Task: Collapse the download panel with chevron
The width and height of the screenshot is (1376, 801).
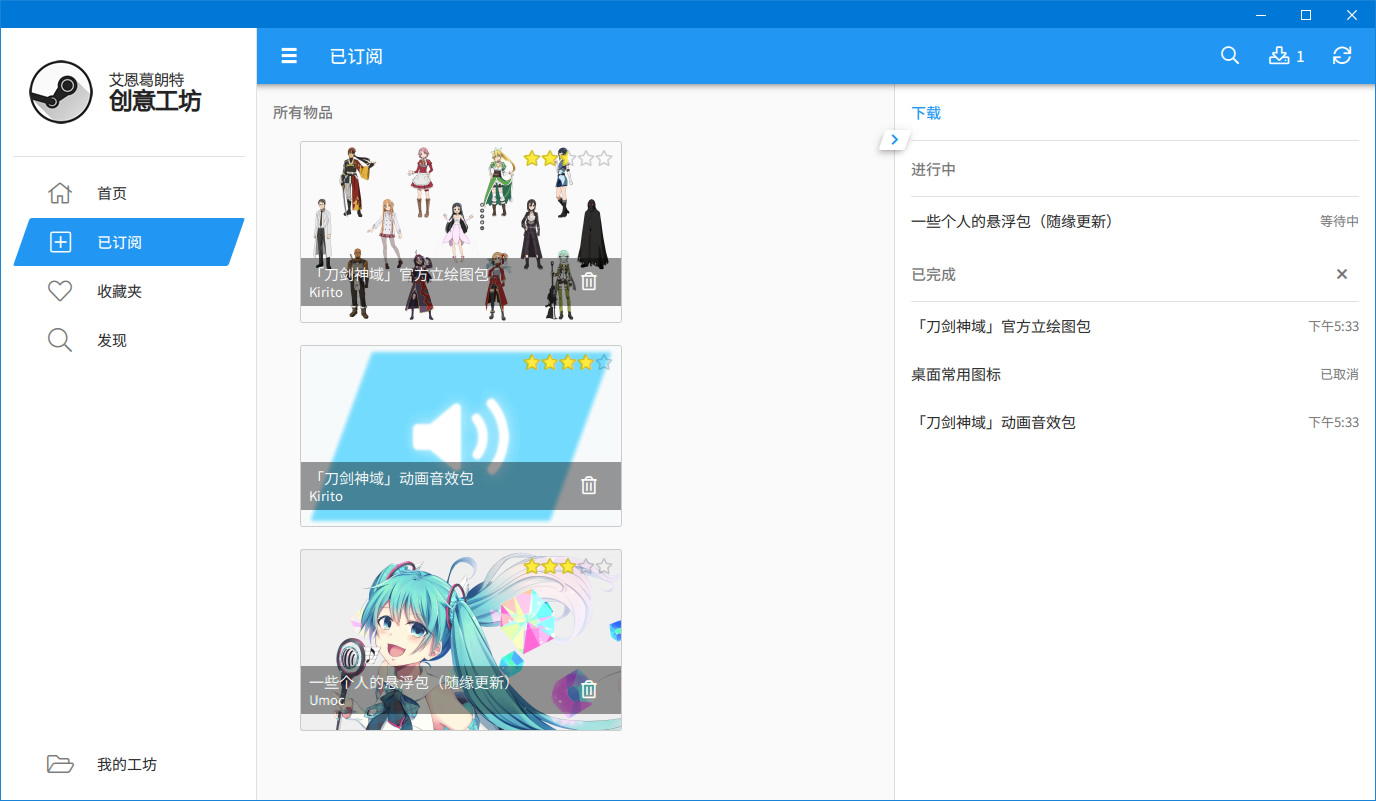Action: [894, 140]
